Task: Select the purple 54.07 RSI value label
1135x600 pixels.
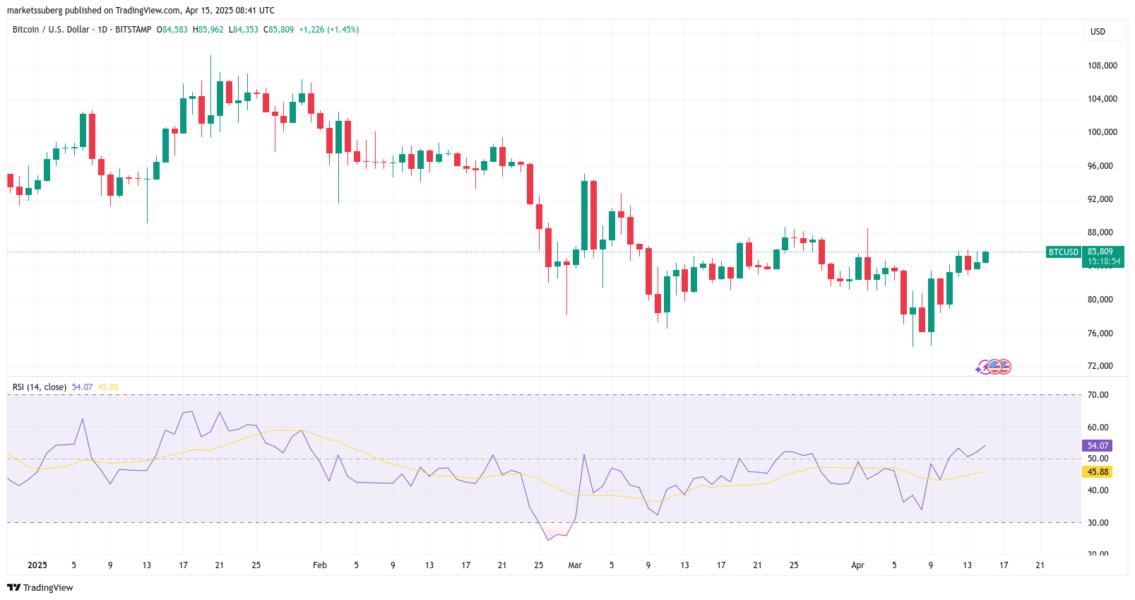Action: [x=1097, y=446]
